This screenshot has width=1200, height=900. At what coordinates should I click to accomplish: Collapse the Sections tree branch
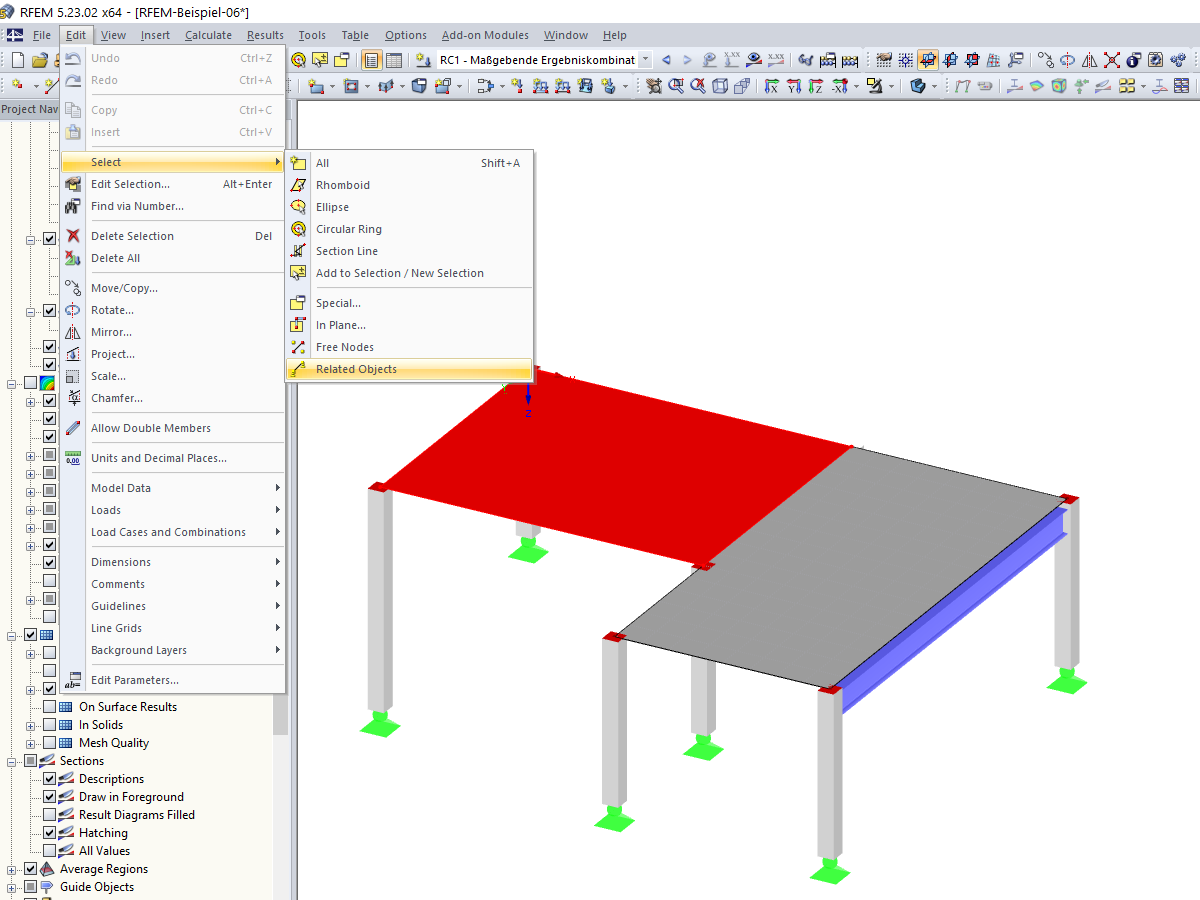11,762
